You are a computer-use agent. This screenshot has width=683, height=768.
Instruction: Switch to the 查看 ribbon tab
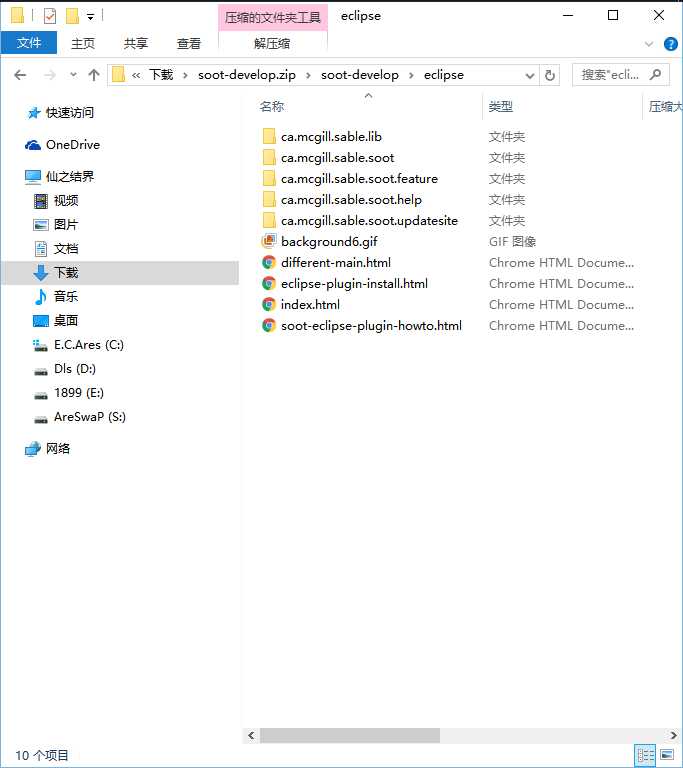(189, 43)
